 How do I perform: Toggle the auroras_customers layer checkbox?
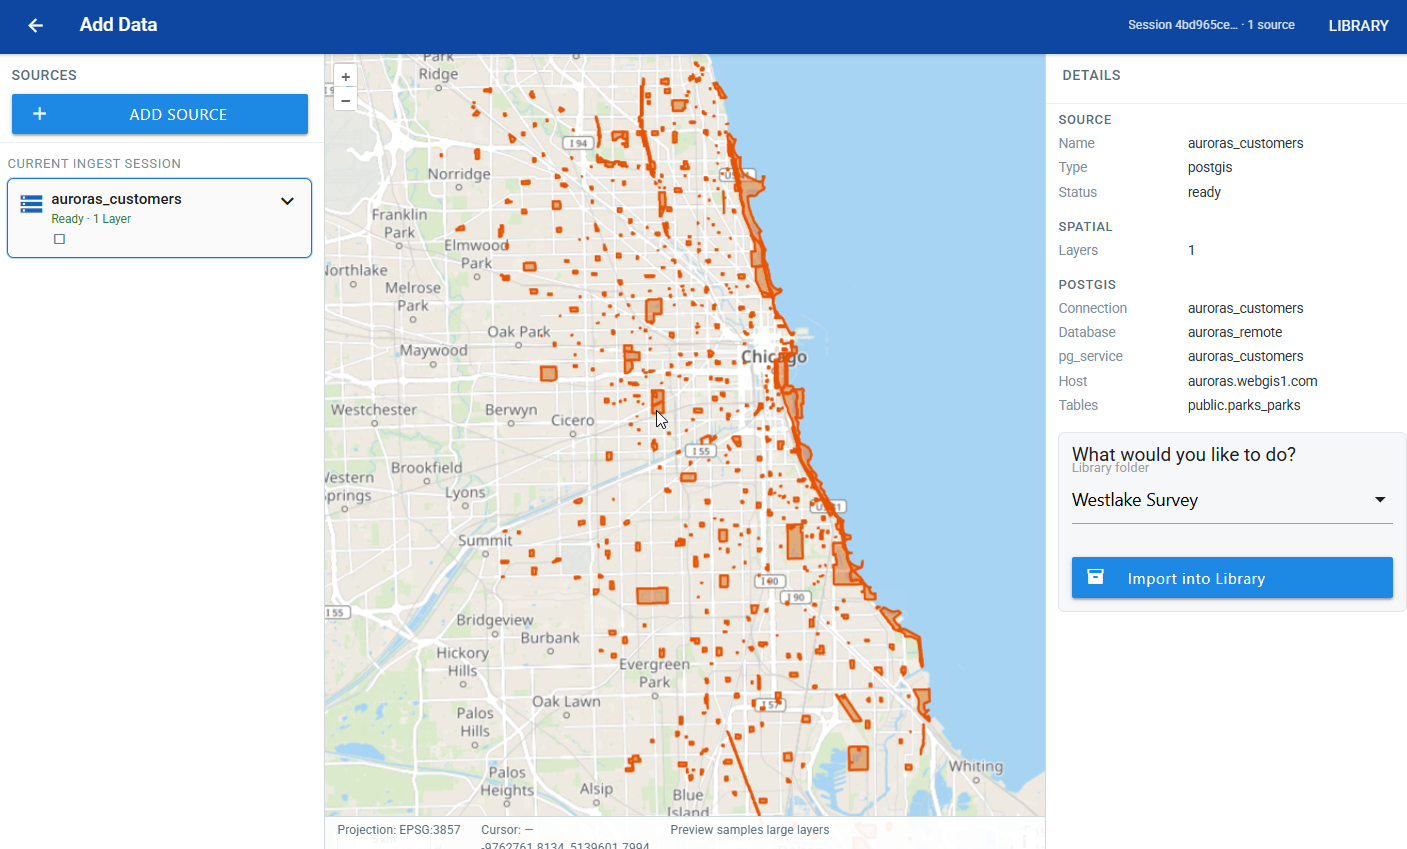59,239
